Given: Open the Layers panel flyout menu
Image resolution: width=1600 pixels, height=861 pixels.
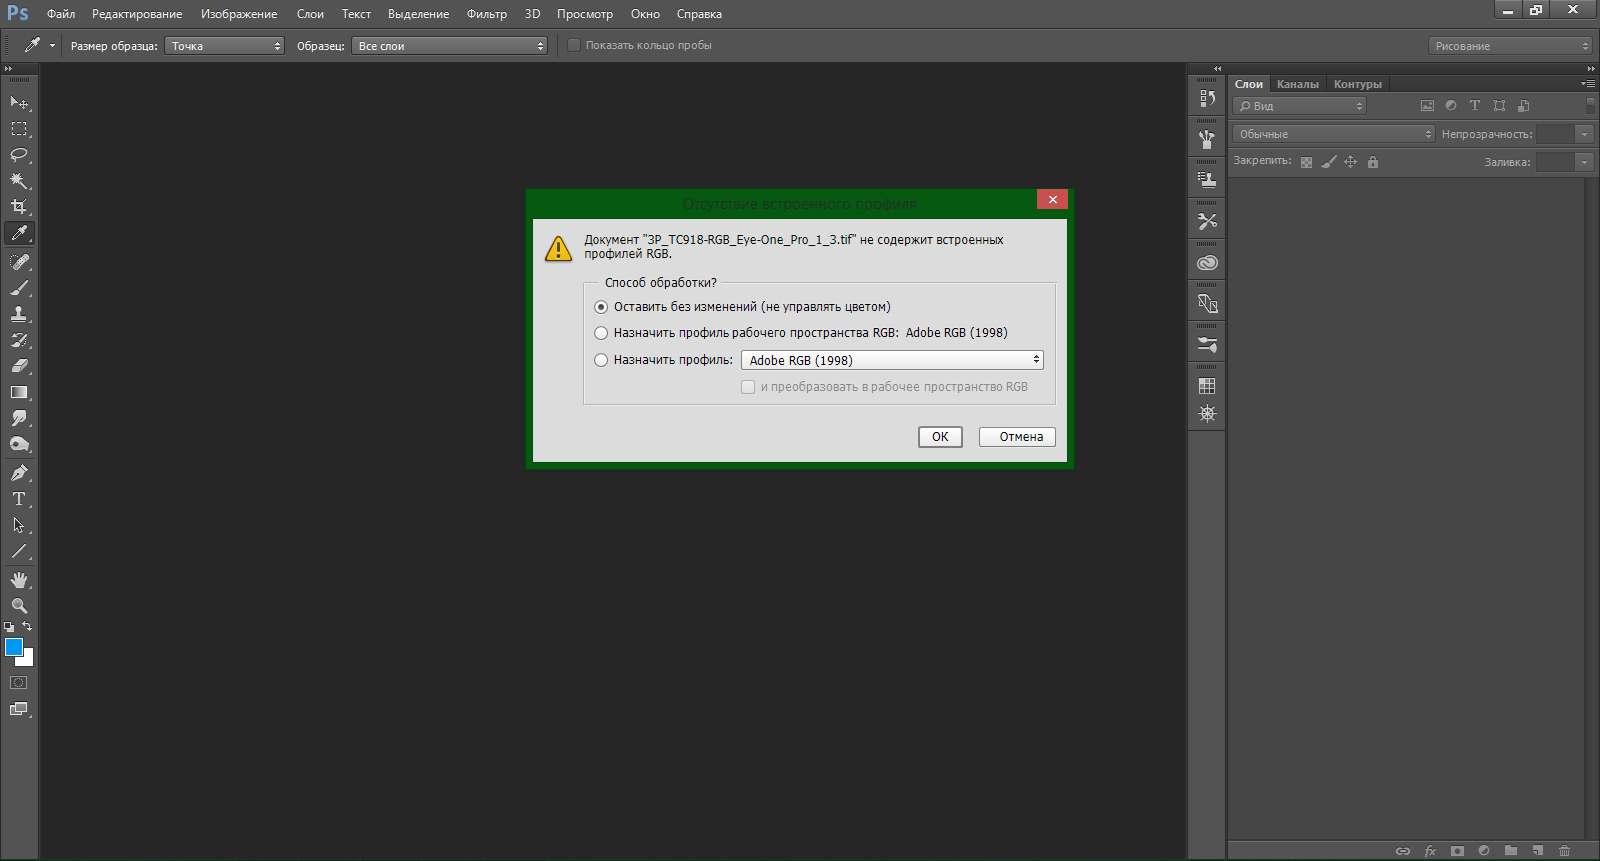Looking at the screenshot, I should 1588,84.
